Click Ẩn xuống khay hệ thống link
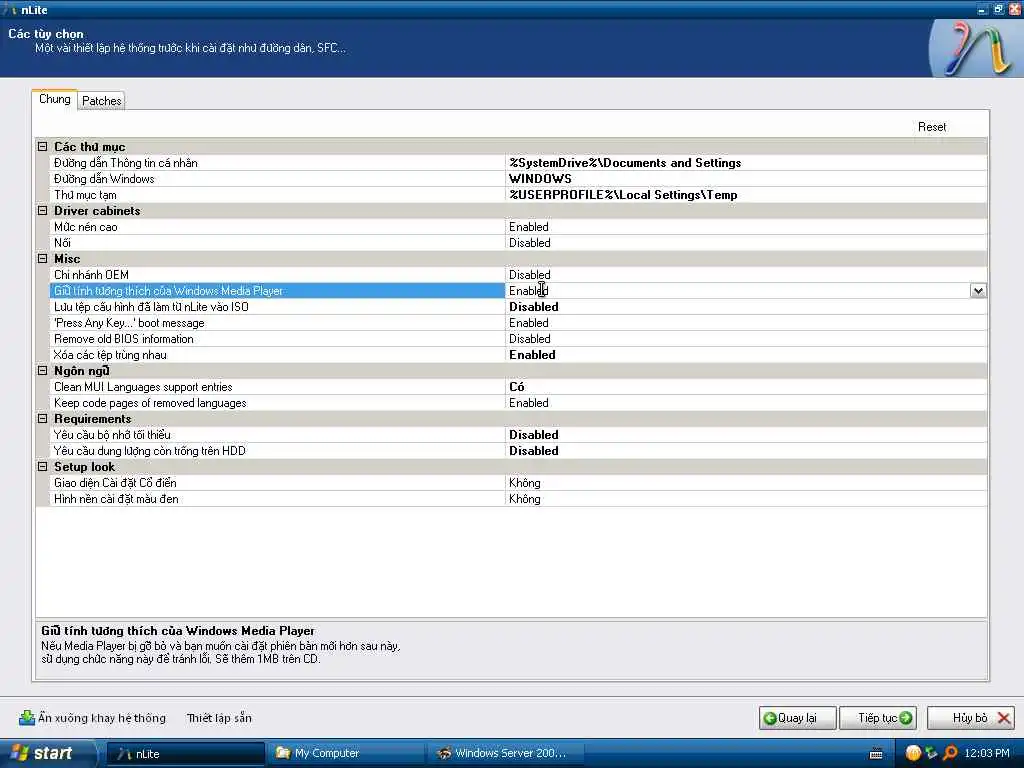The height and width of the screenshot is (768, 1024). coord(102,718)
